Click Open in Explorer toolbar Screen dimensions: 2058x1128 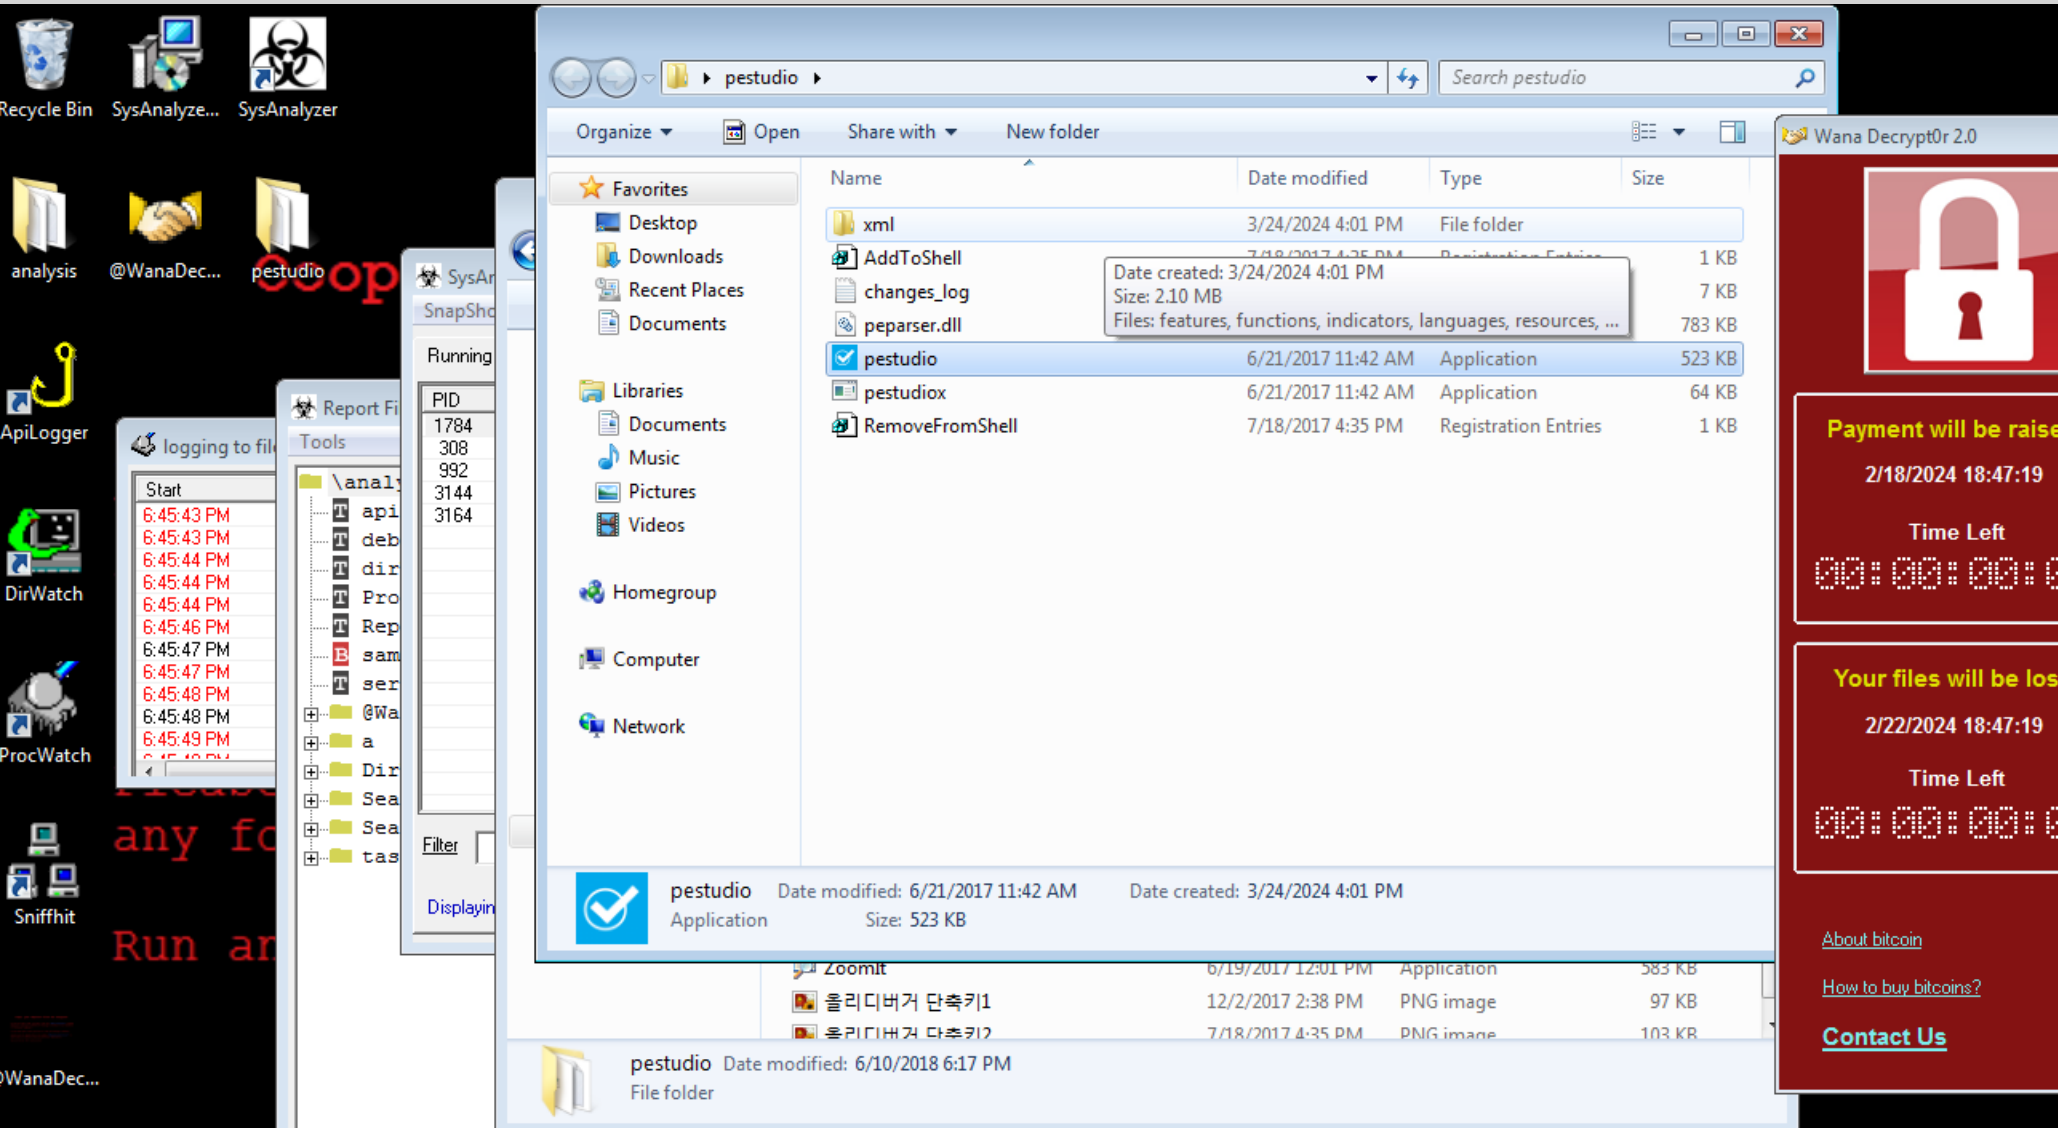(x=761, y=132)
